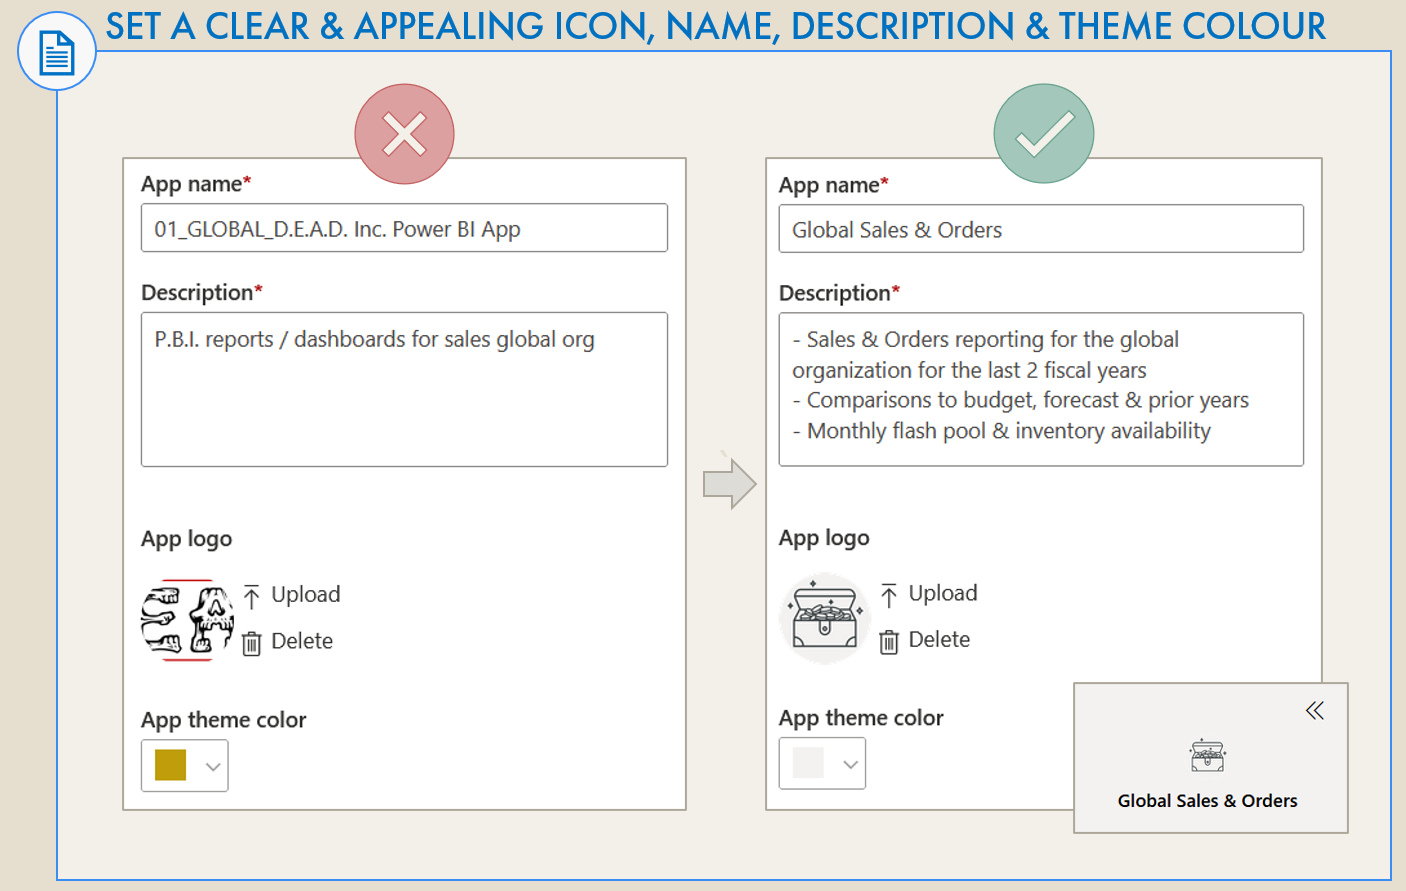Image resolution: width=1406 pixels, height=891 pixels.
Task: Click the upload arrow icon beside the left app logo
Action: (x=252, y=593)
